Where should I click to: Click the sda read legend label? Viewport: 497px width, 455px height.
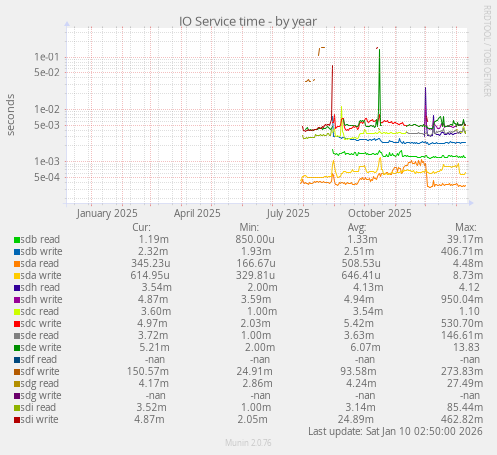click(40, 263)
